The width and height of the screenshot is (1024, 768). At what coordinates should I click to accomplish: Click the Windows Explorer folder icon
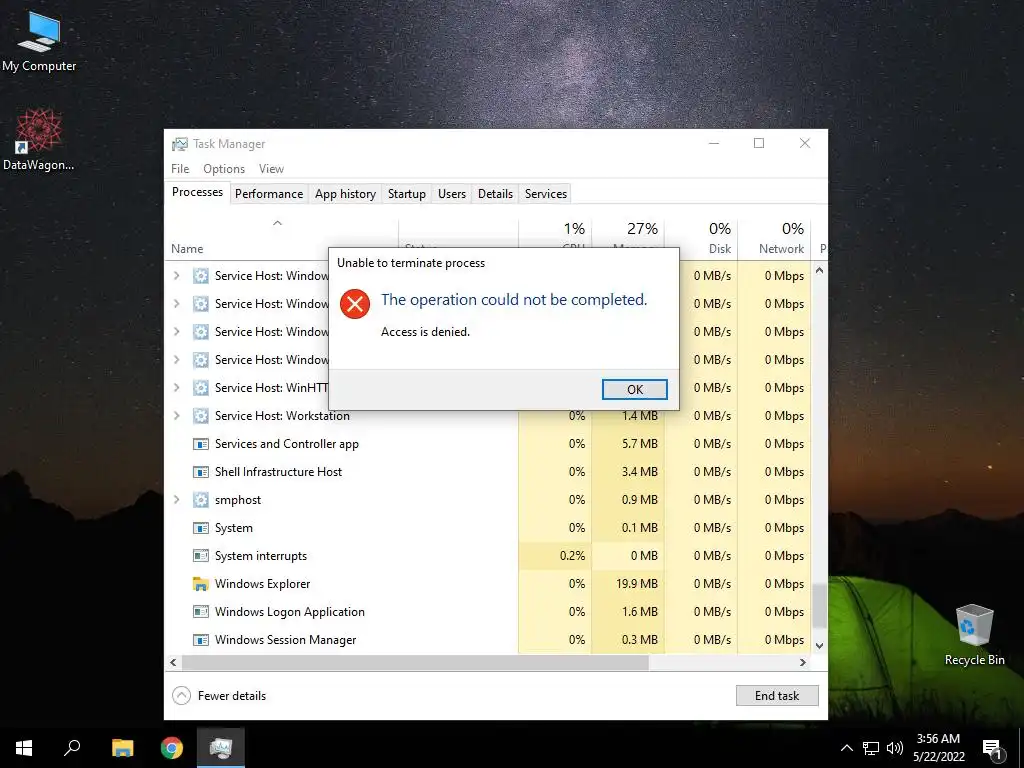click(200, 584)
